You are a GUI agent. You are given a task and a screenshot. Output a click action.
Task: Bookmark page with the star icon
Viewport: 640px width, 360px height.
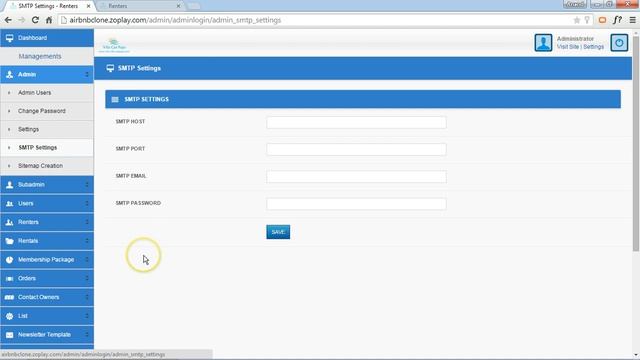tap(577, 20)
